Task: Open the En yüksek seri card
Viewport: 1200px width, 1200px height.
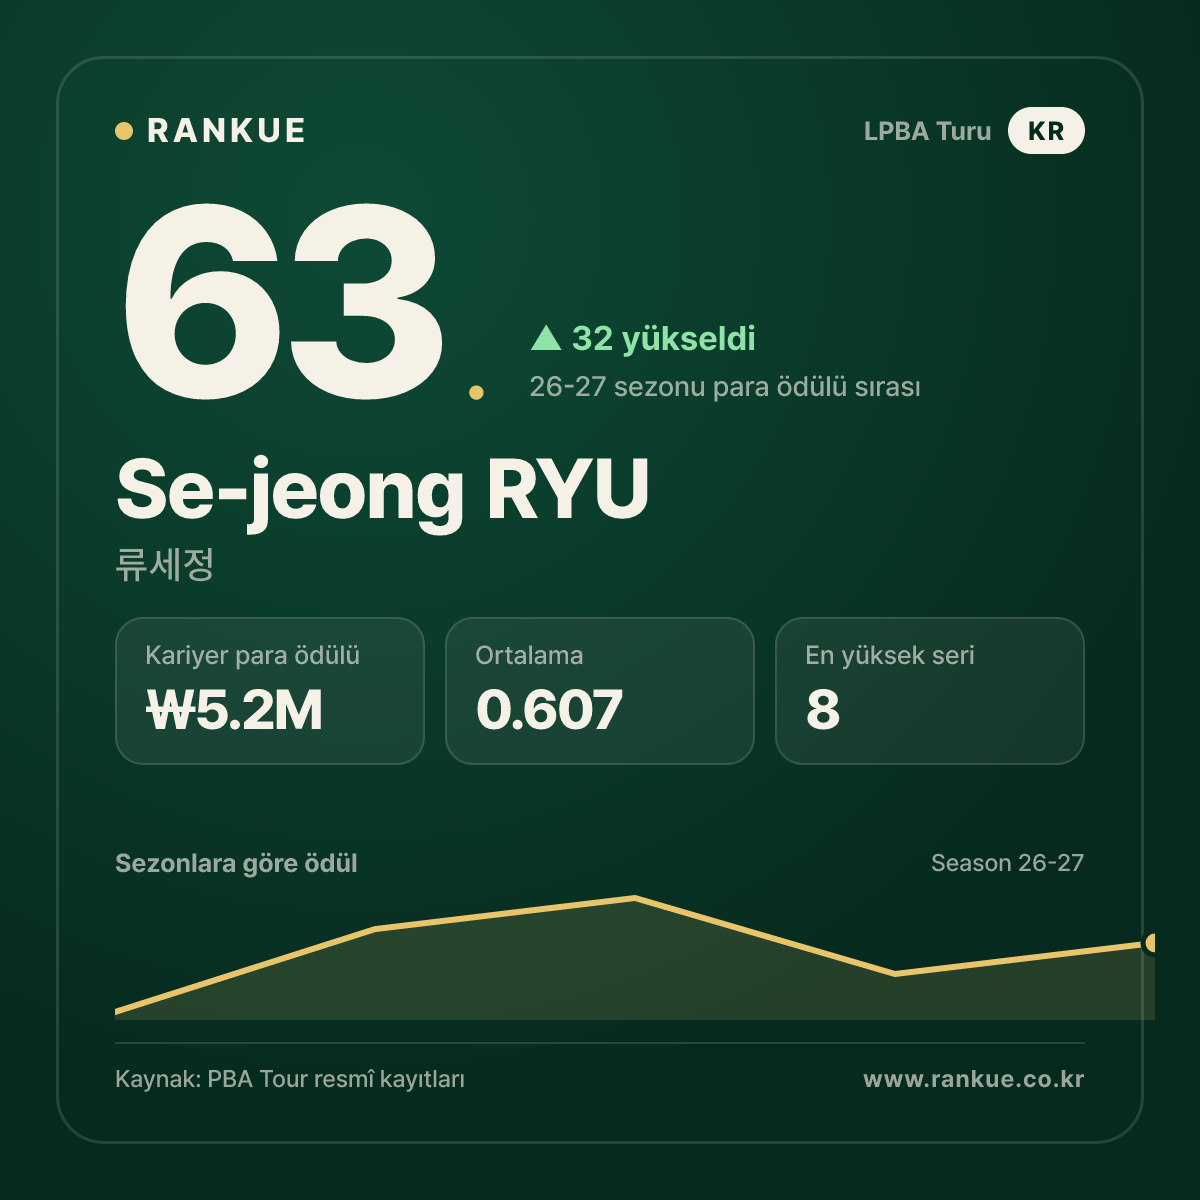Action: [930, 691]
